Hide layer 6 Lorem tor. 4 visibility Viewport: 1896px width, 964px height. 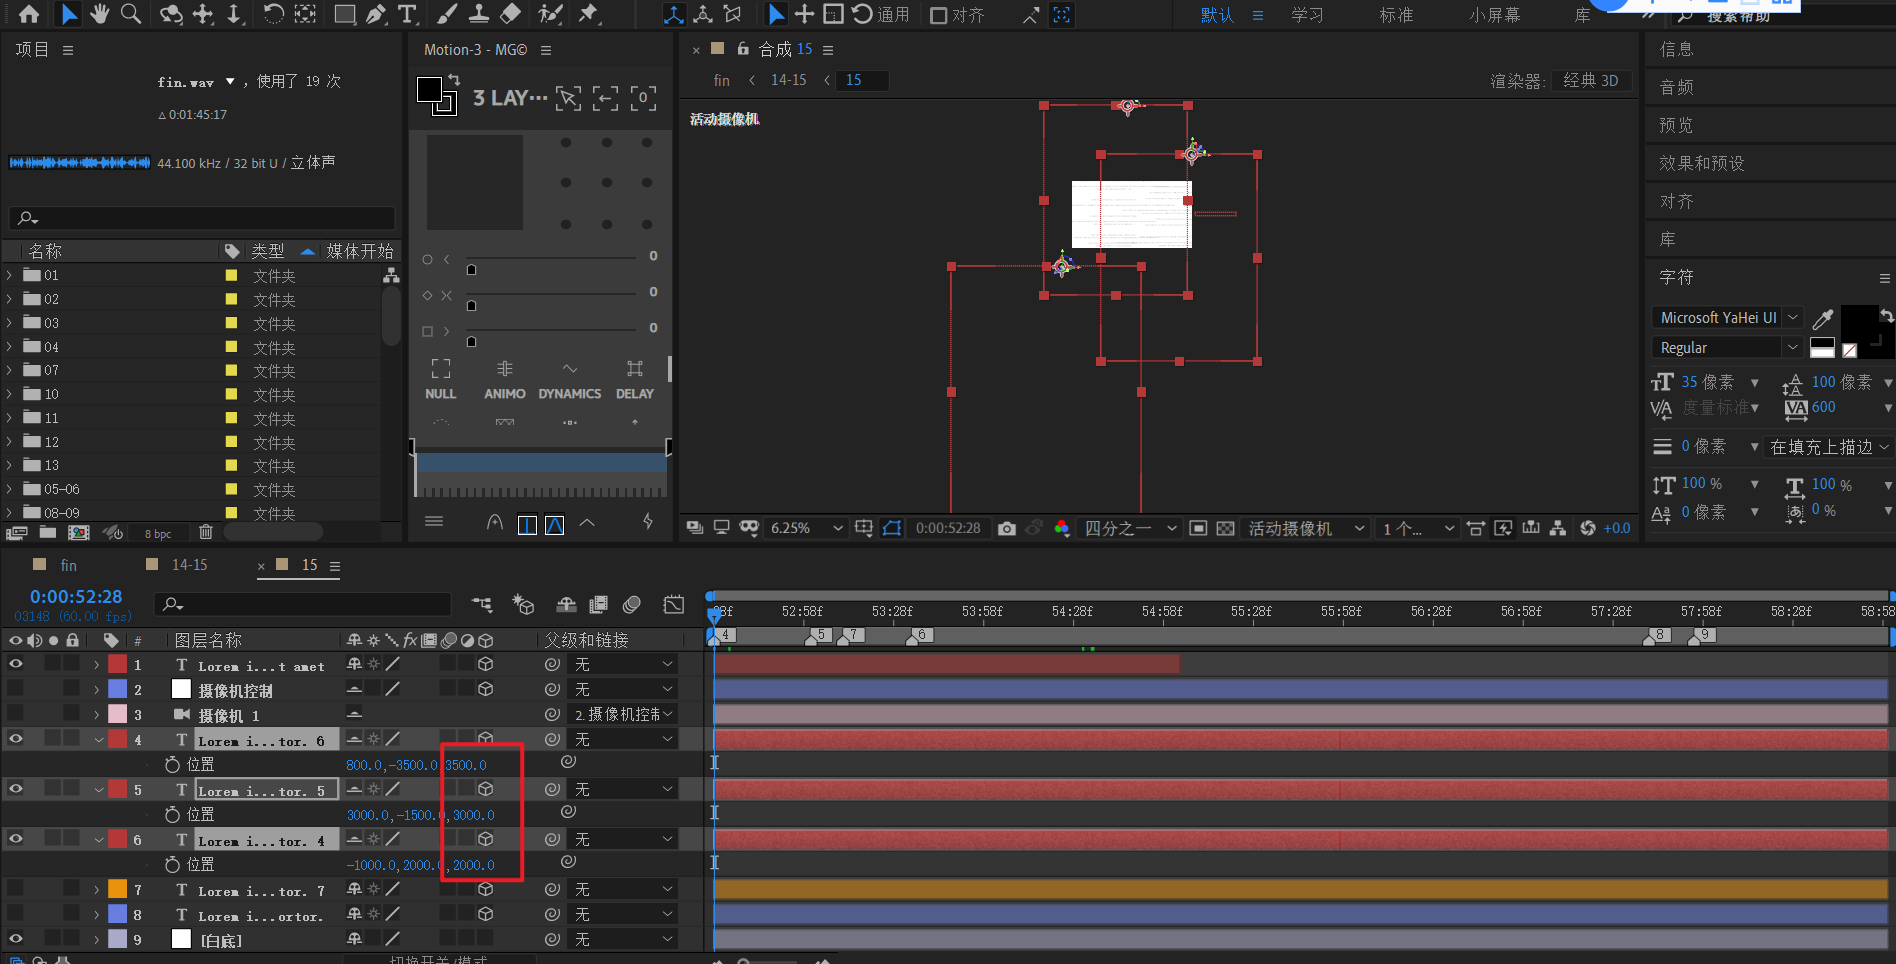coord(16,839)
